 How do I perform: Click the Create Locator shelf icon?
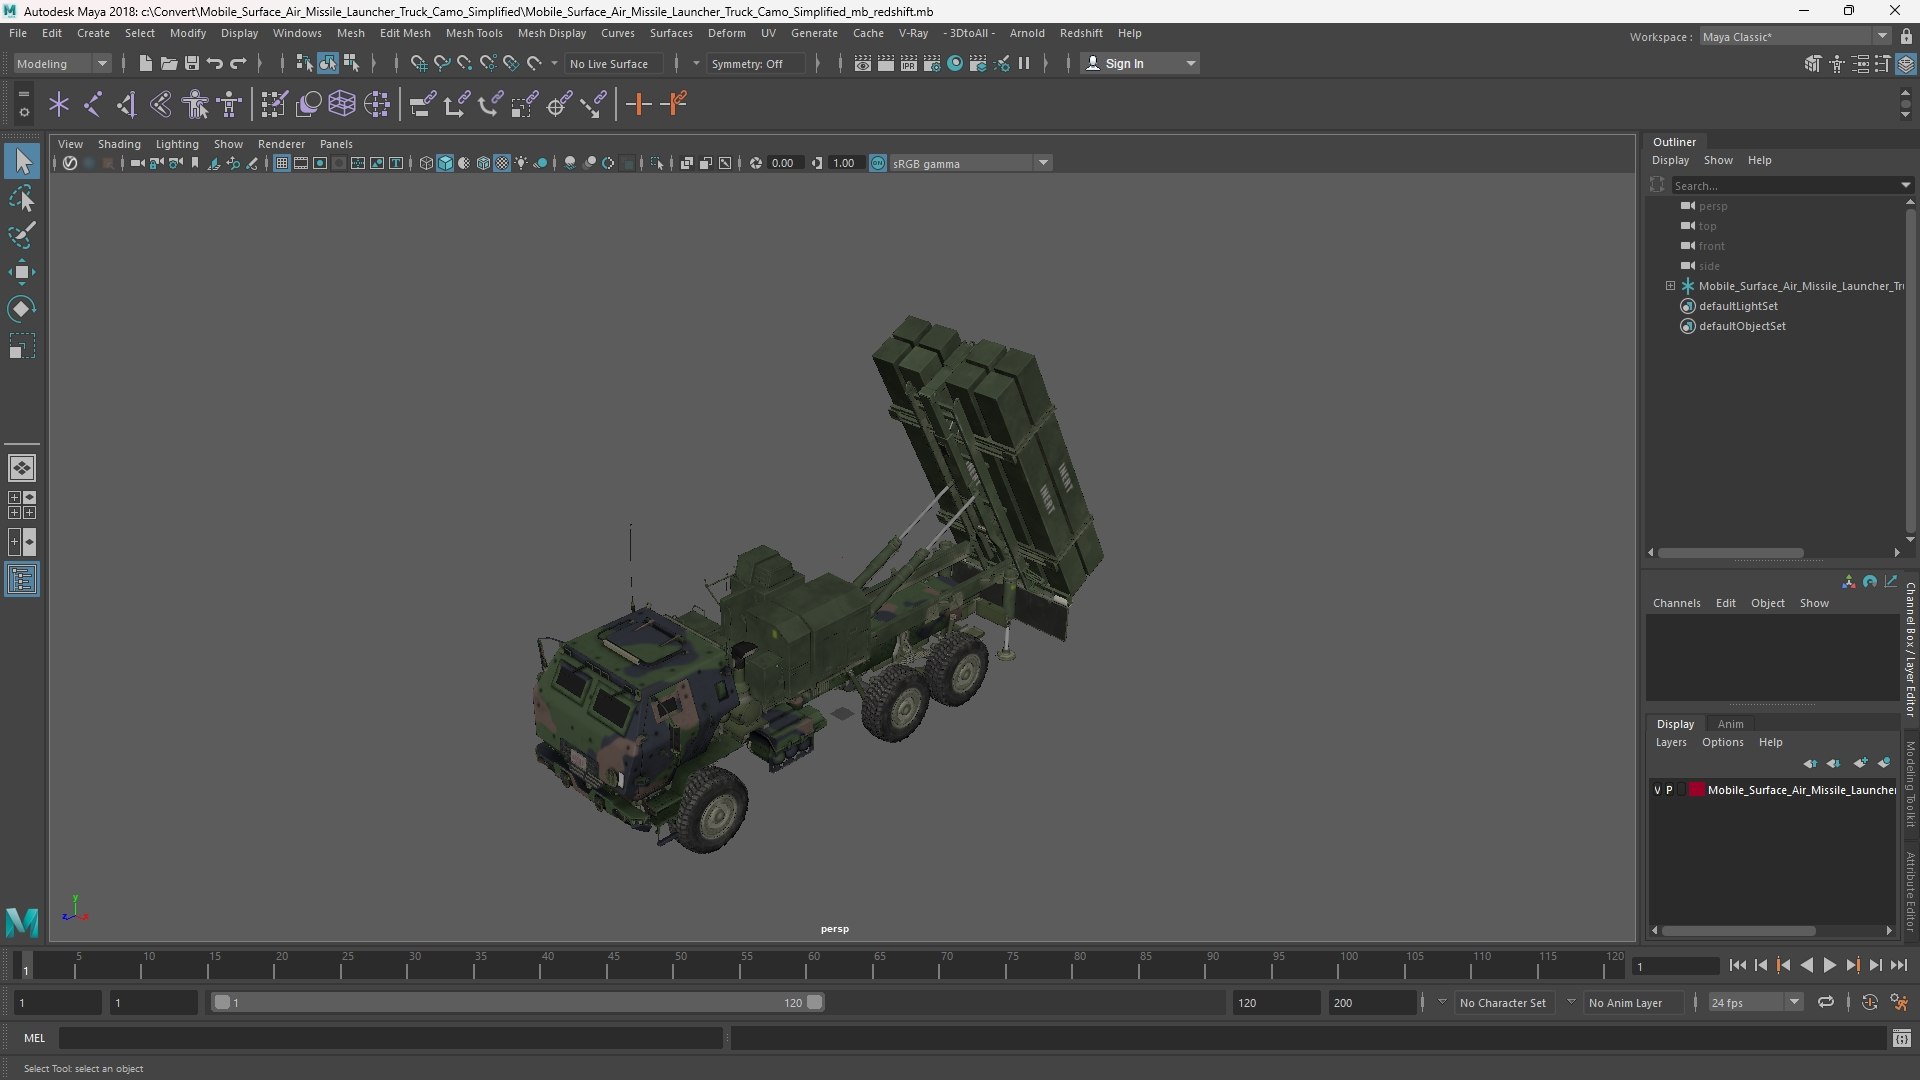(59, 104)
